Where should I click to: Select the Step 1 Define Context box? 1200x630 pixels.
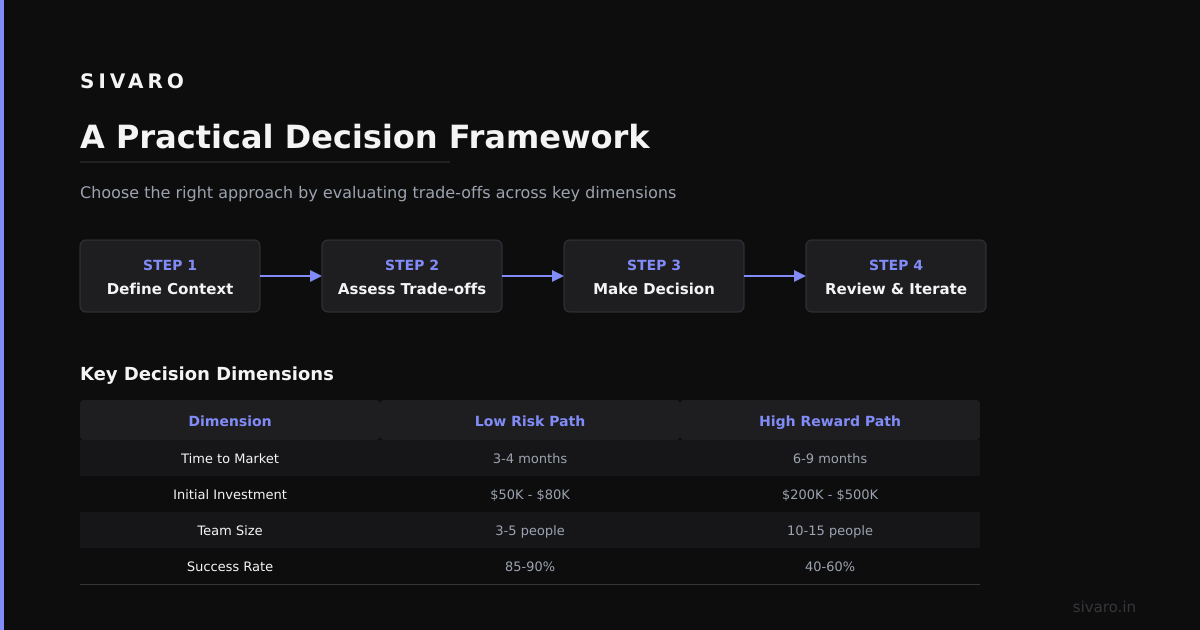tap(170, 276)
